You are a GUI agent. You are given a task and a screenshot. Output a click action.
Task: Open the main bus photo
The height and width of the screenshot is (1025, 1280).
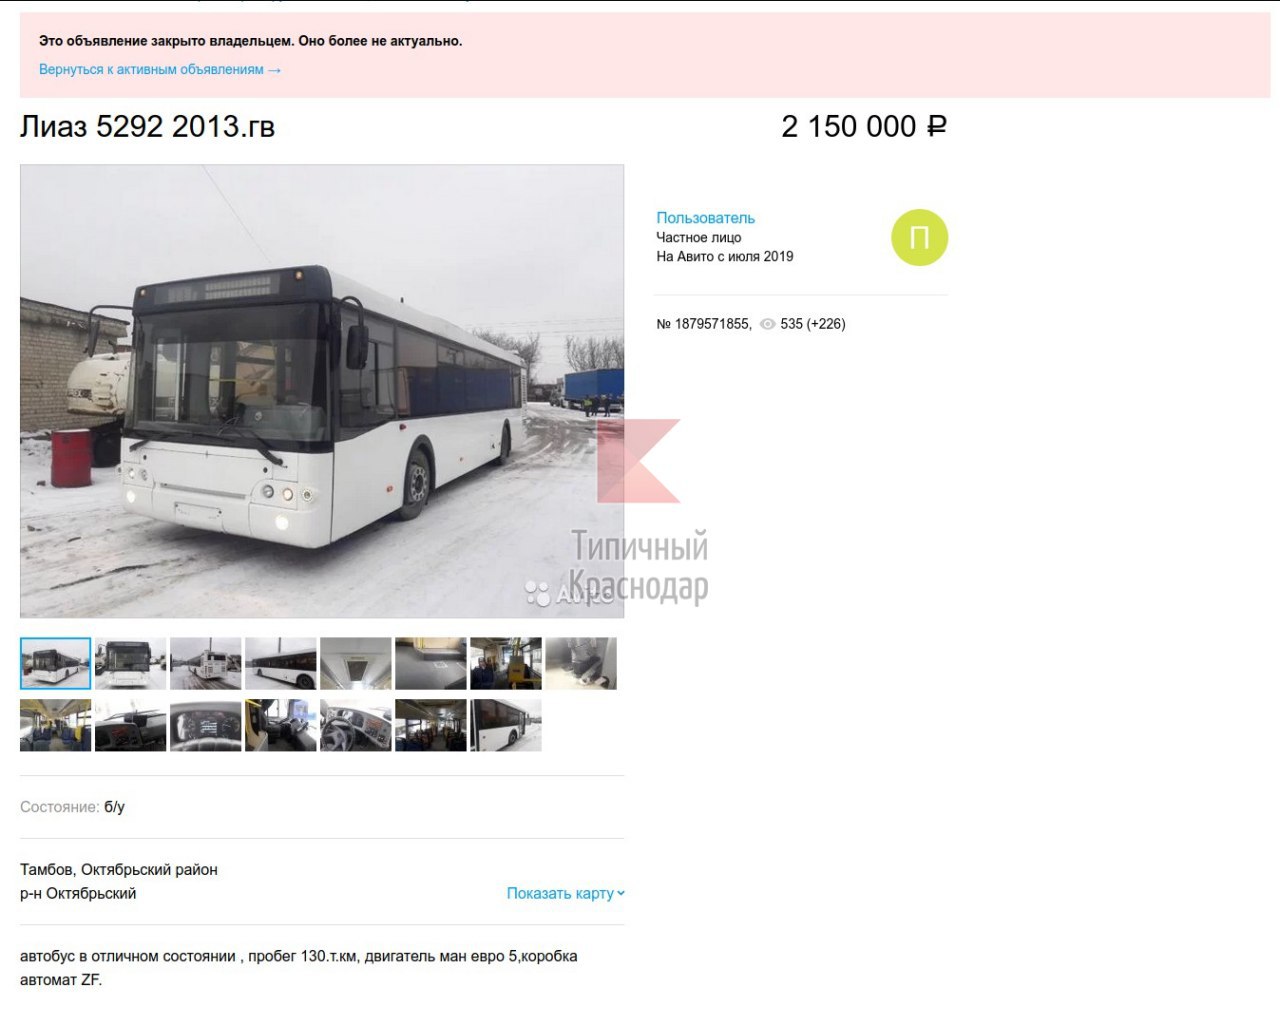(x=322, y=391)
